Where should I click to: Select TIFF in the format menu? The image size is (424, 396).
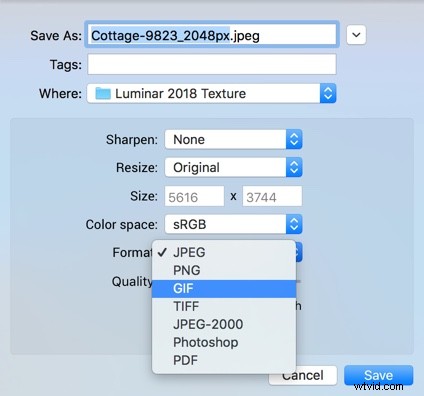pyautogui.click(x=224, y=306)
